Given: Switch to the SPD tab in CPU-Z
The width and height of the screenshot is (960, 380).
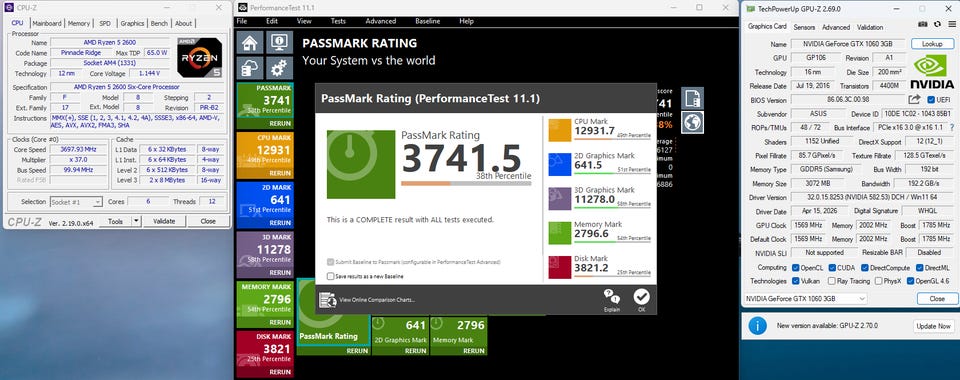Looking at the screenshot, I should (x=105, y=23).
